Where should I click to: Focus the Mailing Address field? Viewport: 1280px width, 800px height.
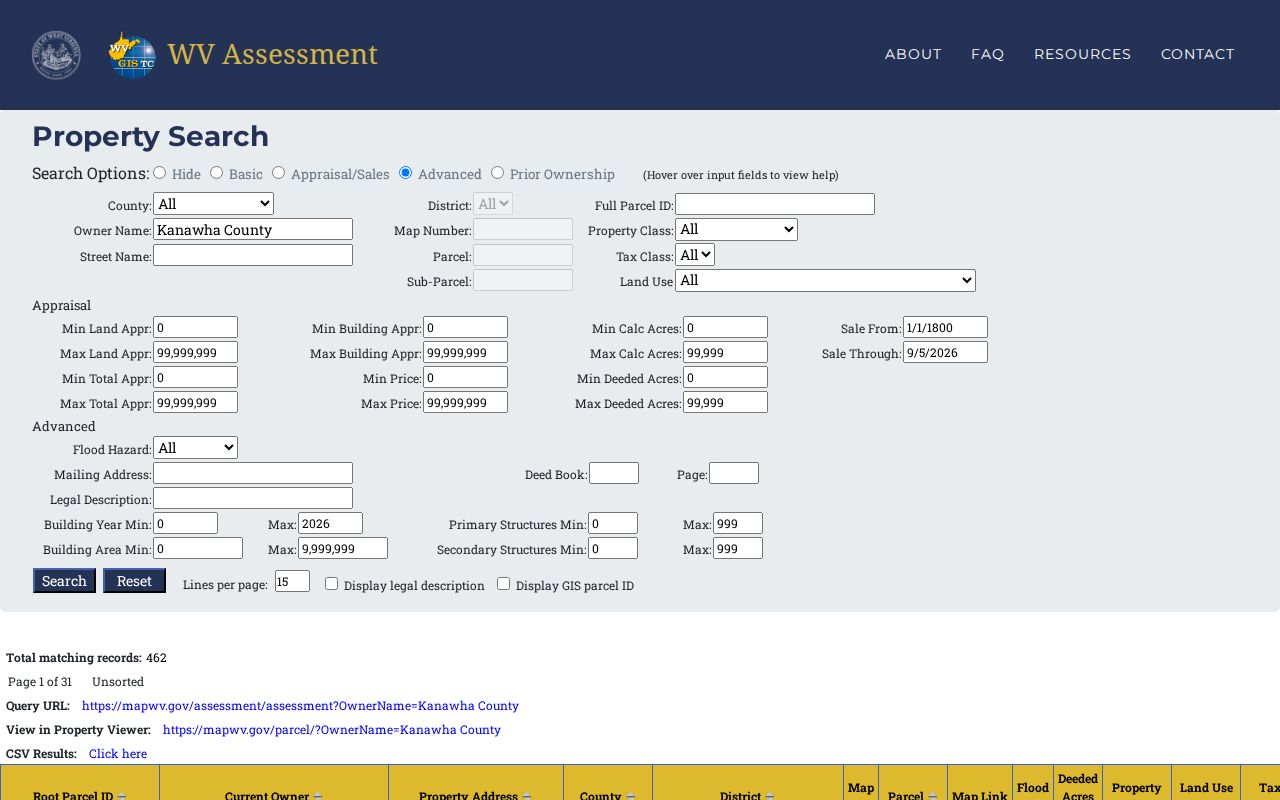(x=253, y=473)
